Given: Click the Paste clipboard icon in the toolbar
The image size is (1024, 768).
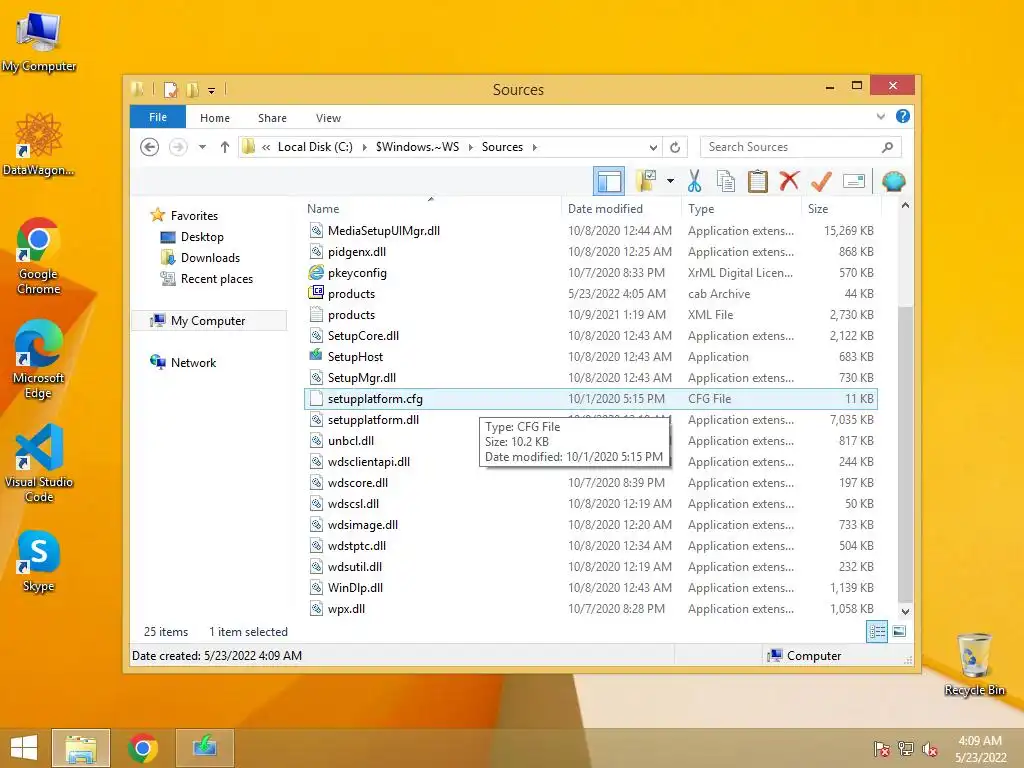Looking at the screenshot, I should (x=758, y=181).
